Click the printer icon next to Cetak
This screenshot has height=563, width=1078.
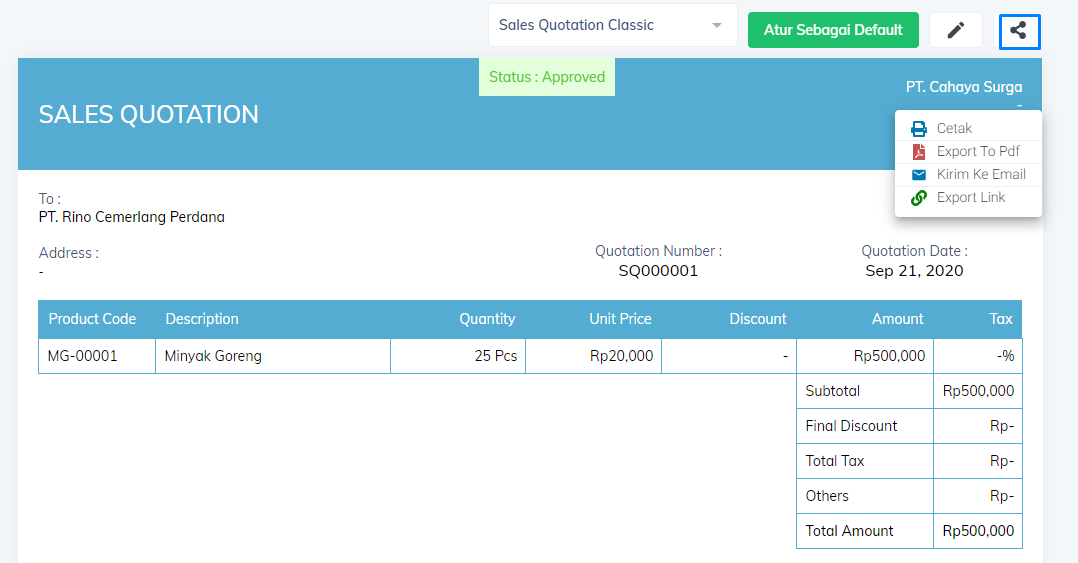(x=918, y=129)
